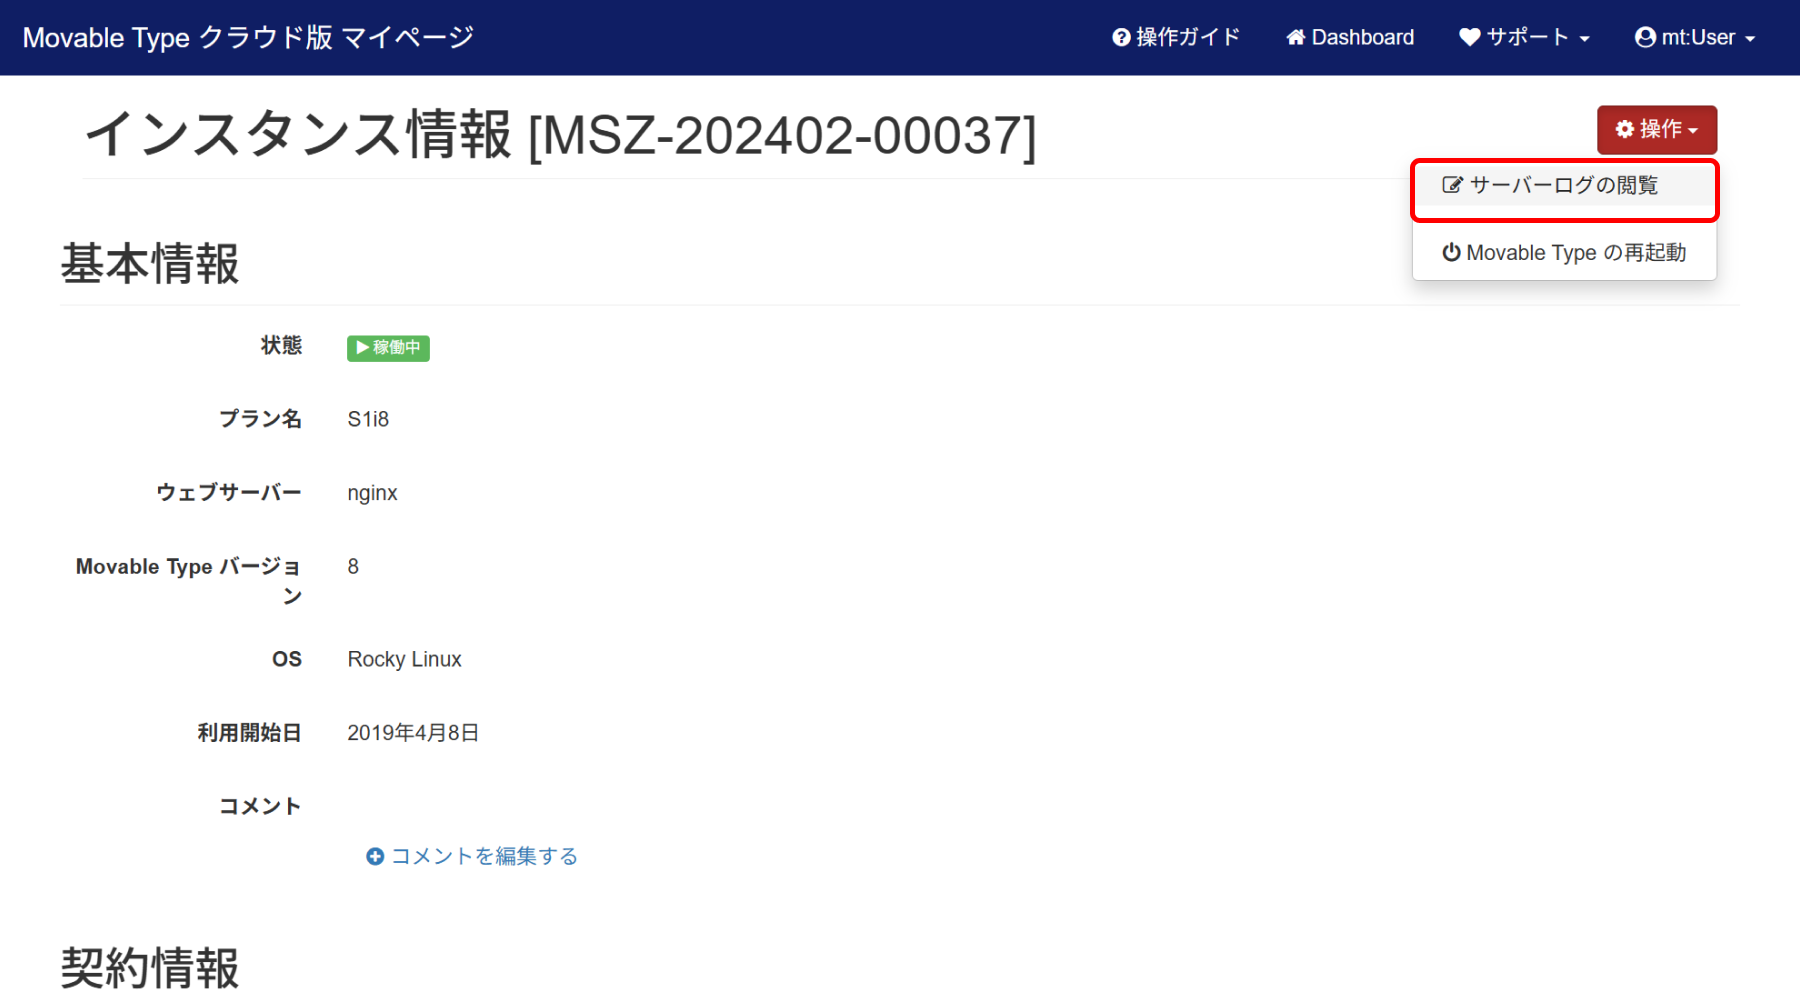The image size is (1800, 1000).
Task: Collapse the red 操作 dropdown via its caret
Action: (x=1693, y=131)
